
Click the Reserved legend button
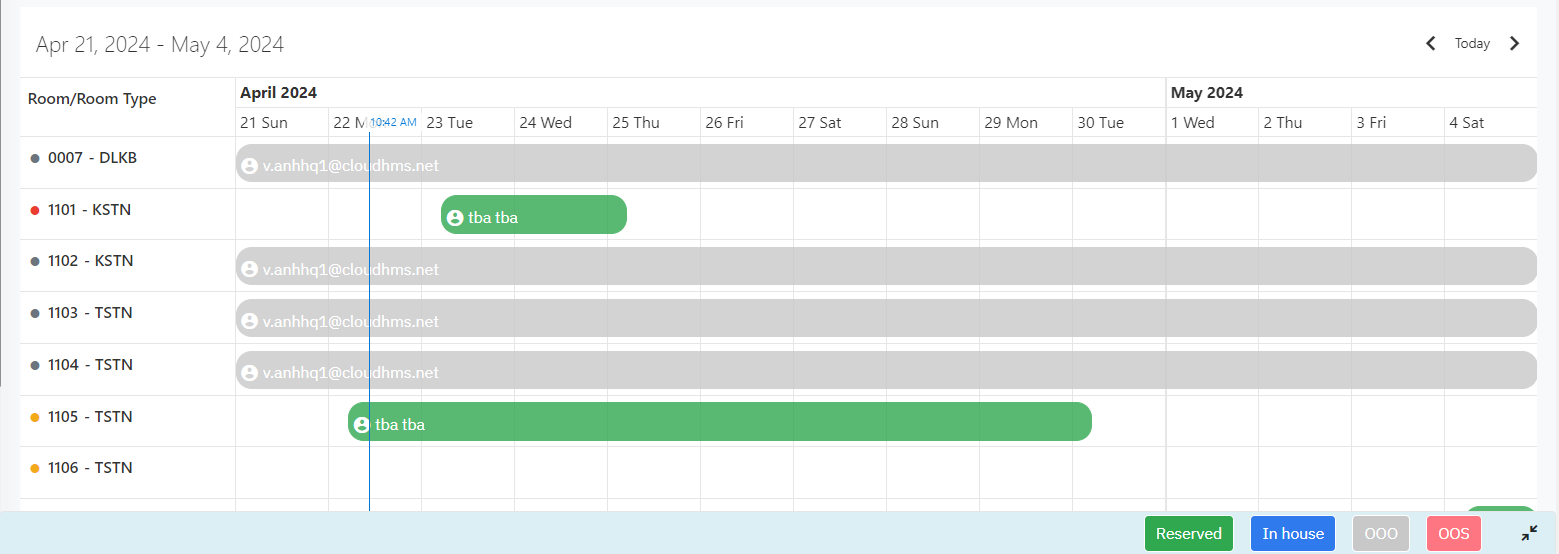point(1188,533)
